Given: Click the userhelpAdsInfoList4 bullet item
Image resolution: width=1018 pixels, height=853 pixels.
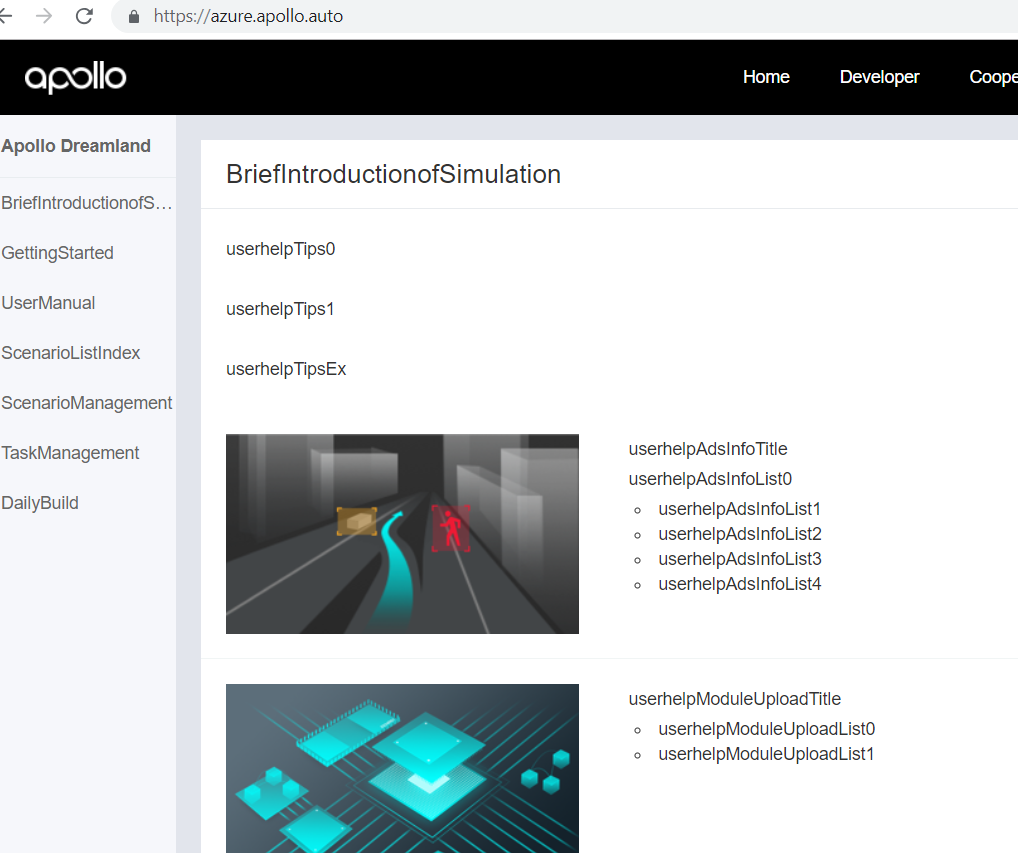Looking at the screenshot, I should [739, 584].
